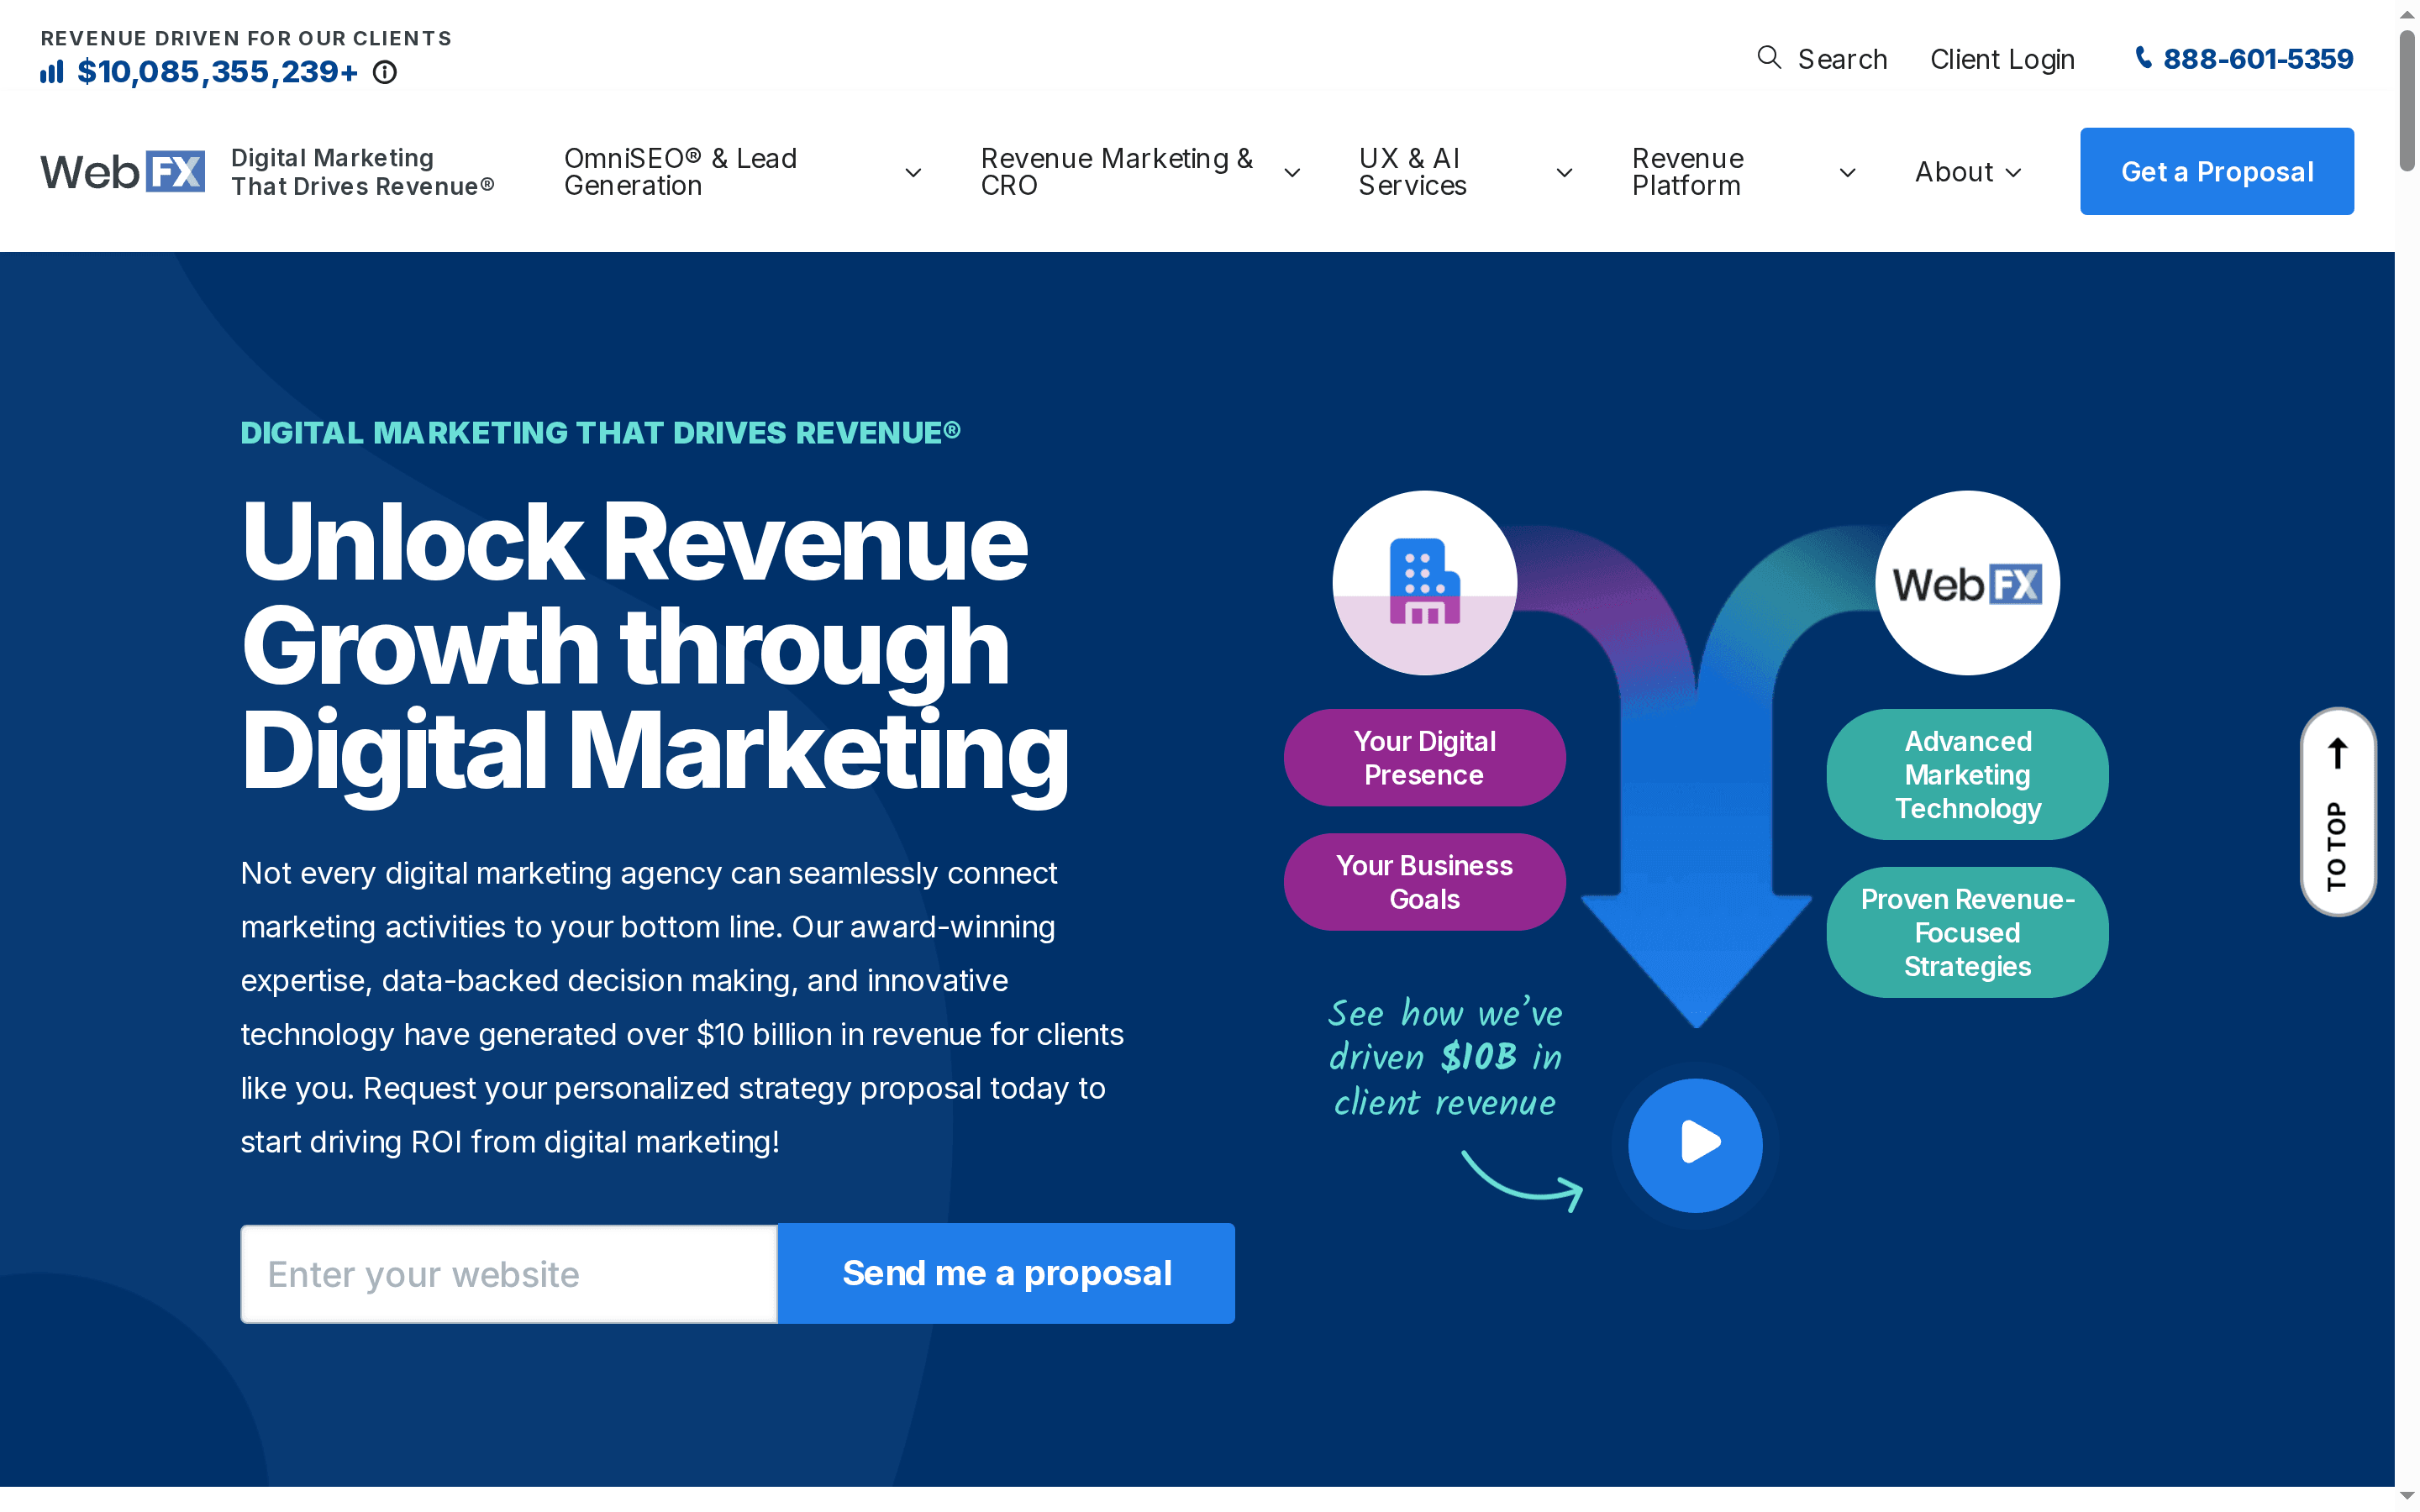Expand Revenue Marketing & CRO chevron

tap(1292, 172)
